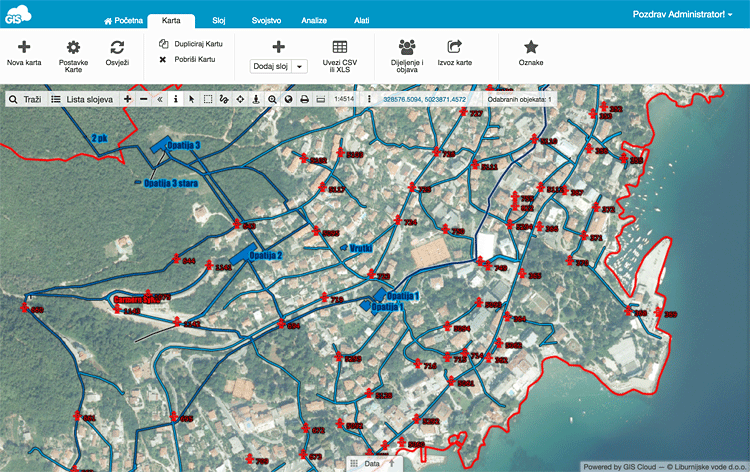Switch to the Karta tab

pos(171,21)
